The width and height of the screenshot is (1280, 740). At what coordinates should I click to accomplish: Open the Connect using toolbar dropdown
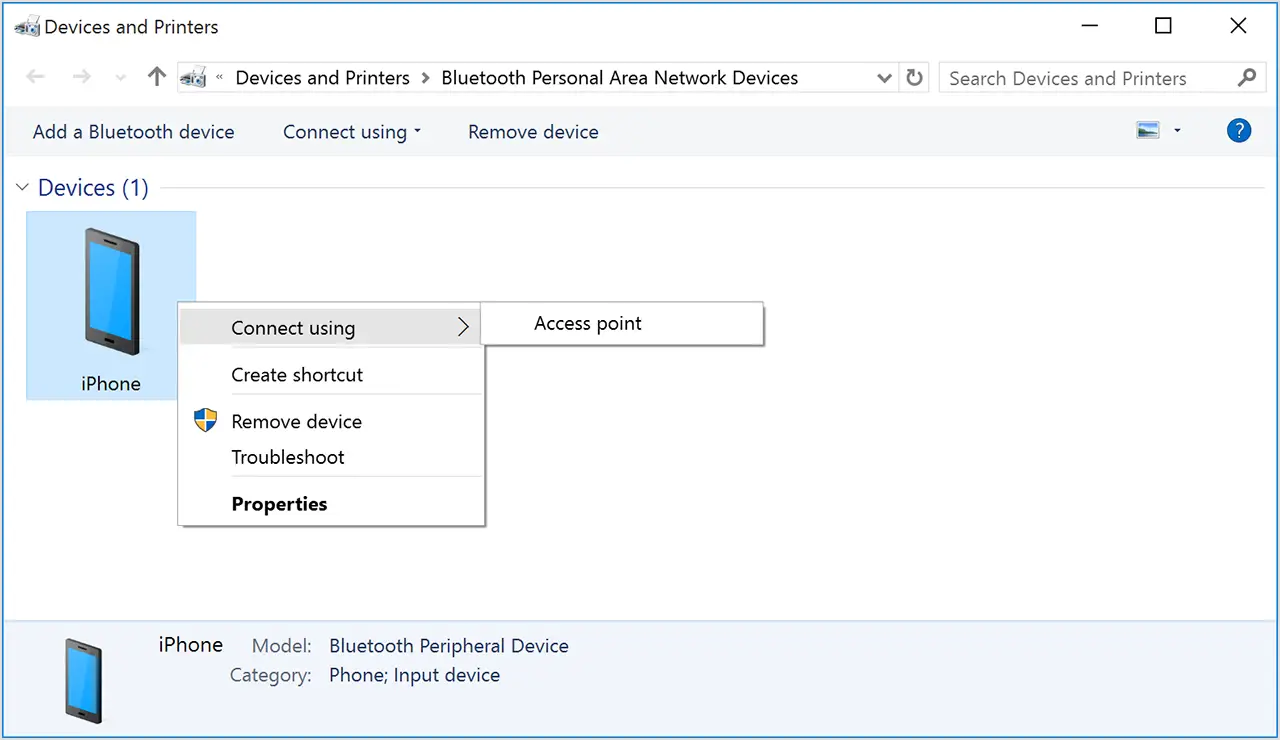tap(352, 131)
